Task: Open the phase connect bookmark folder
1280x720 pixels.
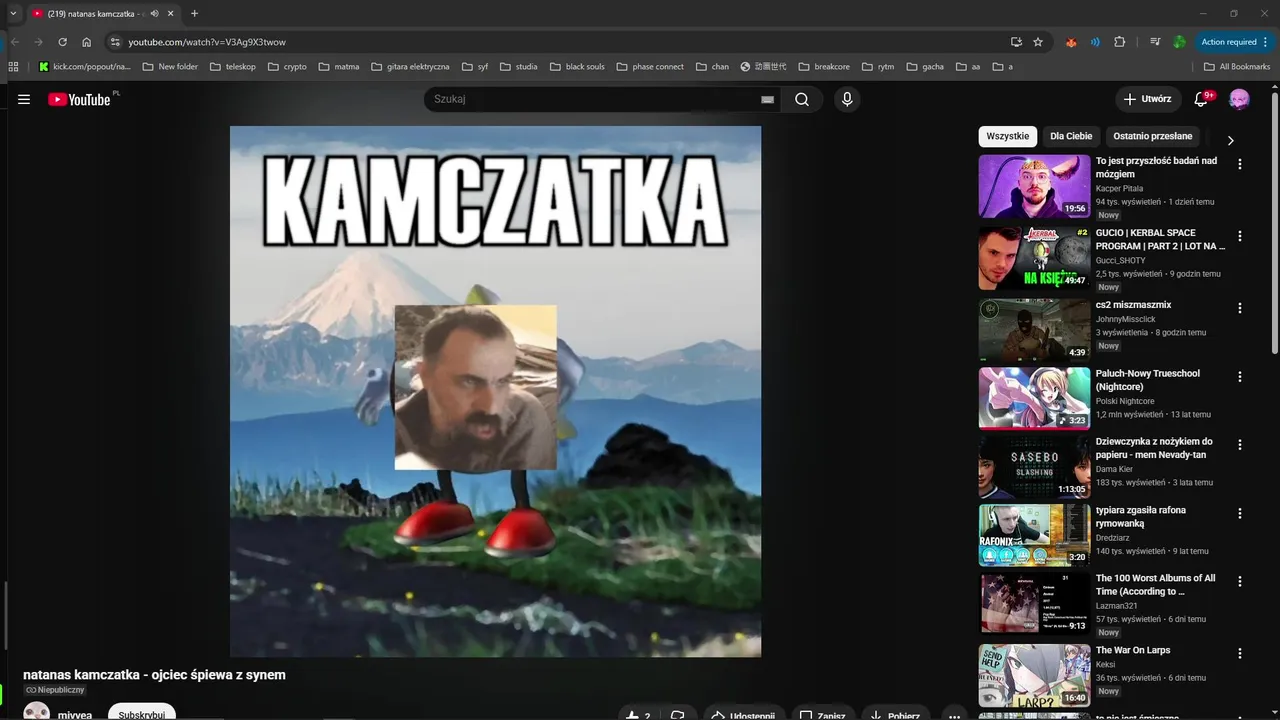Action: tap(650, 67)
